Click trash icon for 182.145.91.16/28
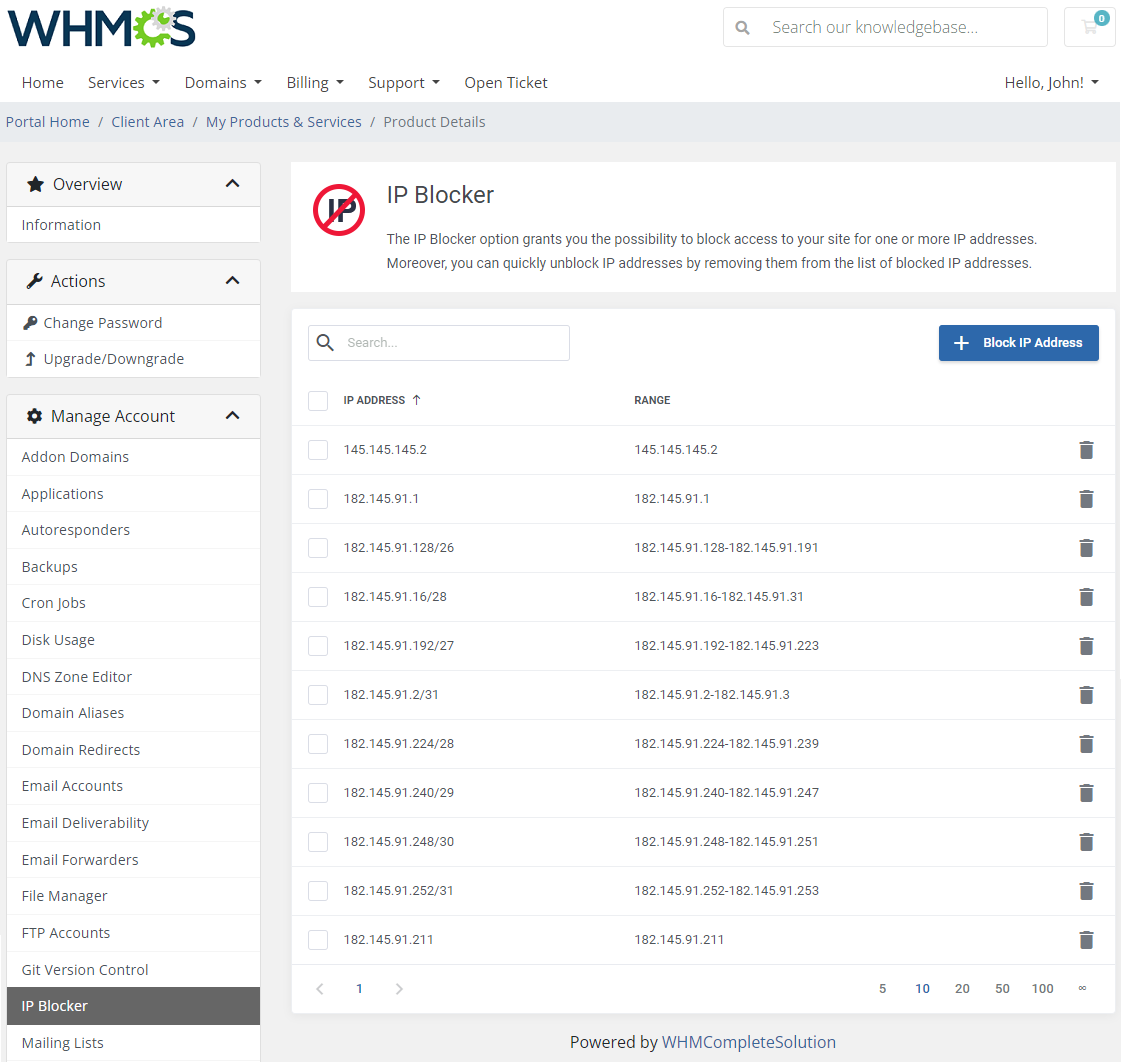The width and height of the screenshot is (1121, 1062). point(1086,596)
